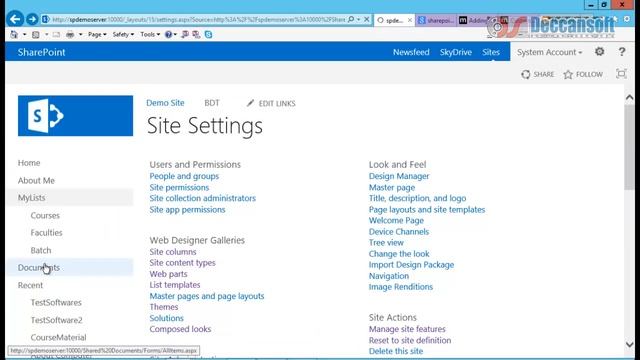This screenshot has width=640, height=360.
Task: Open Courses list in left navigation
Action: pos(45,215)
